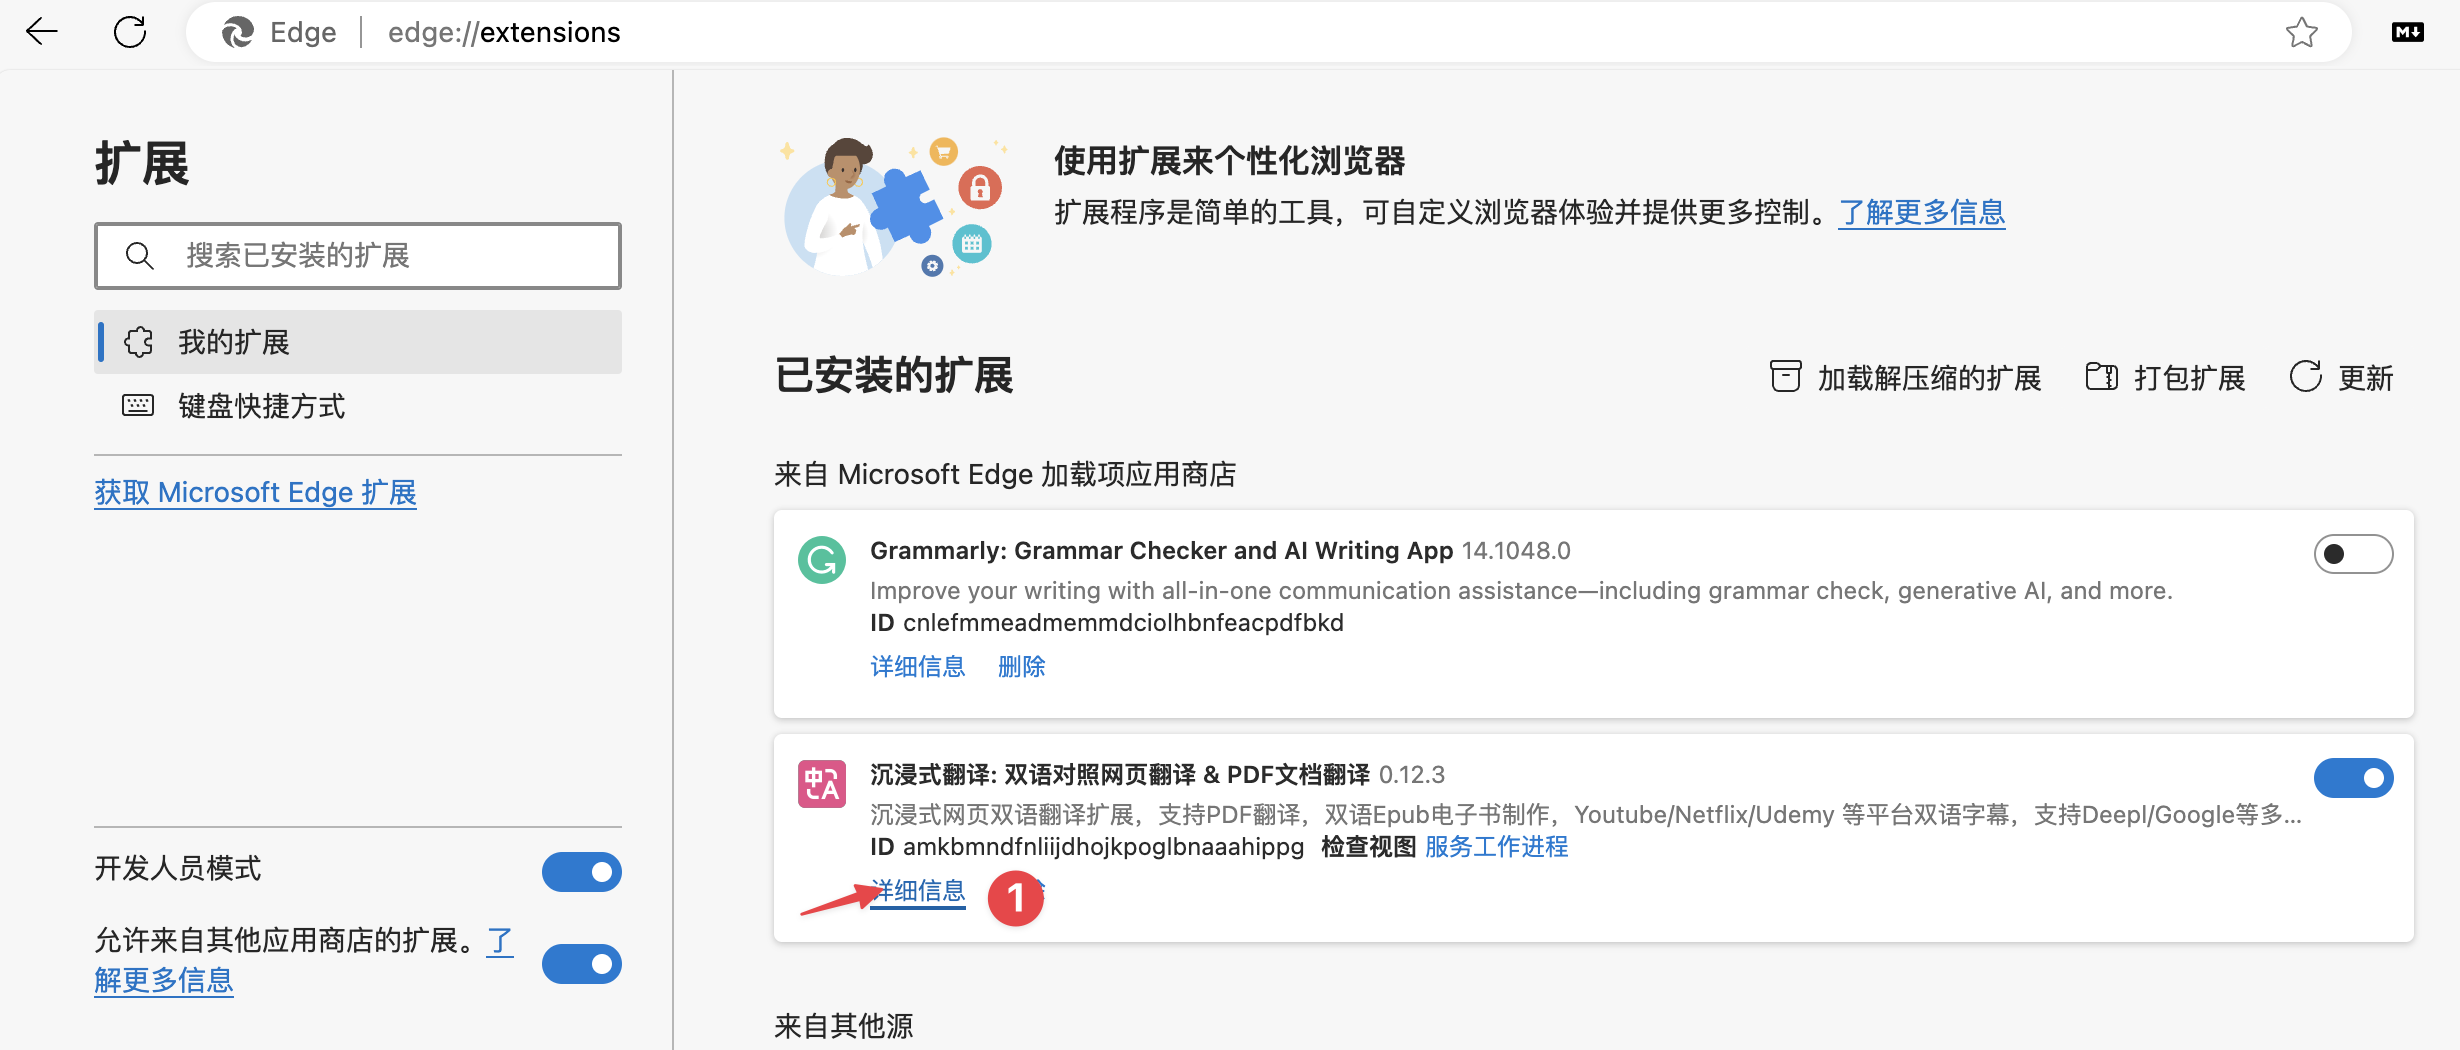Click the browser back arrow

[x=42, y=32]
